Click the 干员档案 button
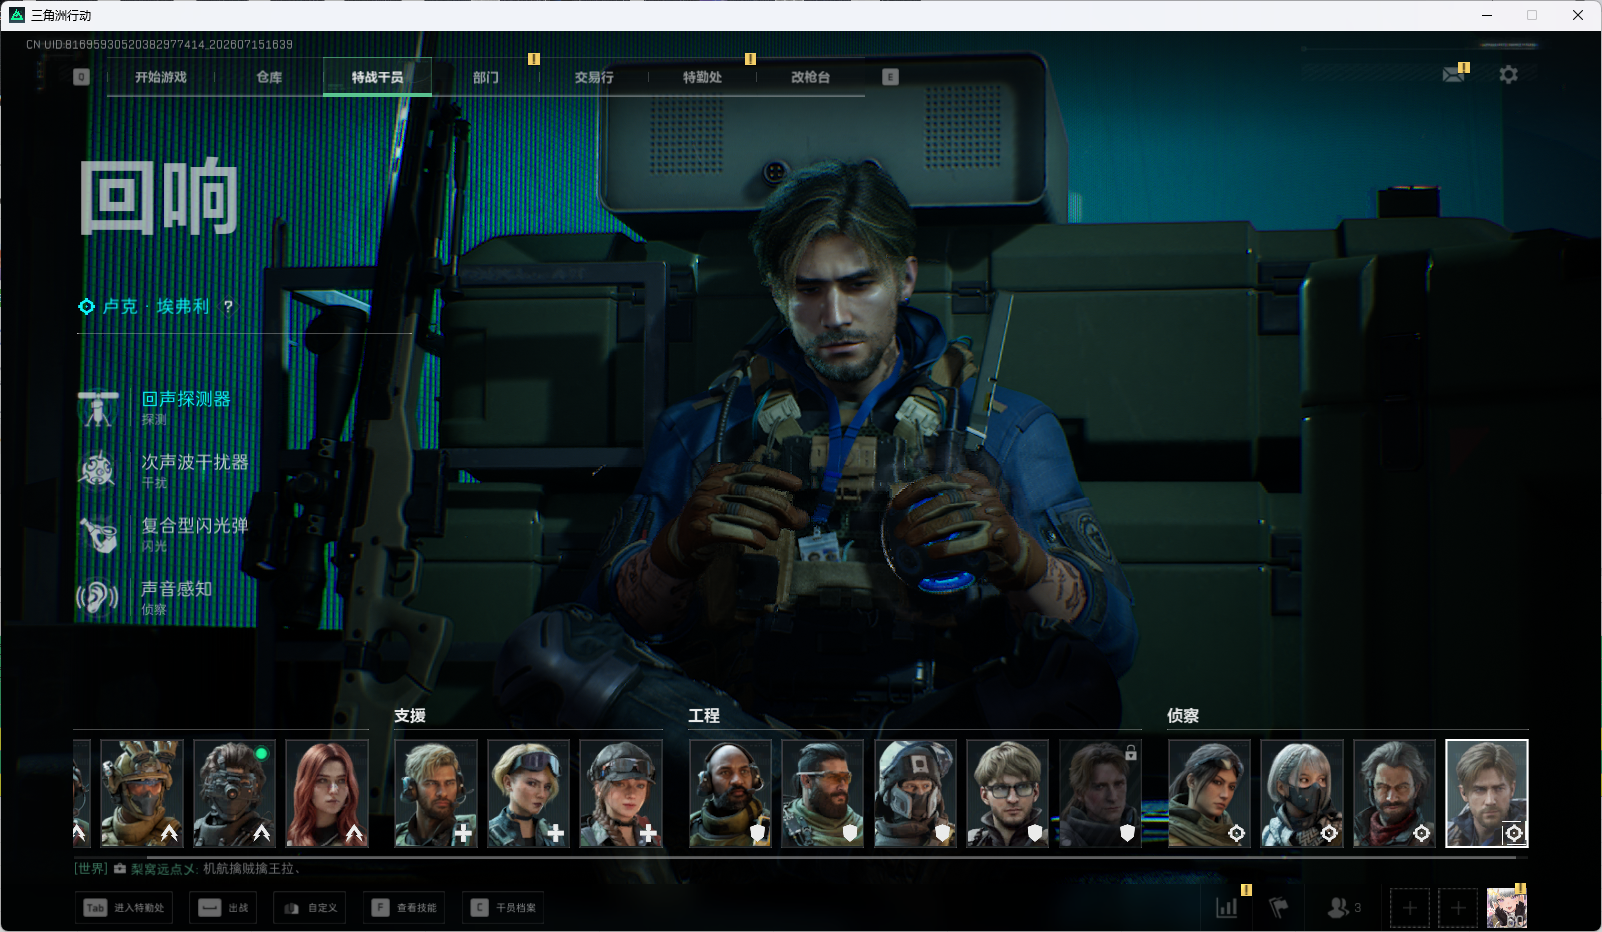The height and width of the screenshot is (932, 1602). tap(503, 908)
